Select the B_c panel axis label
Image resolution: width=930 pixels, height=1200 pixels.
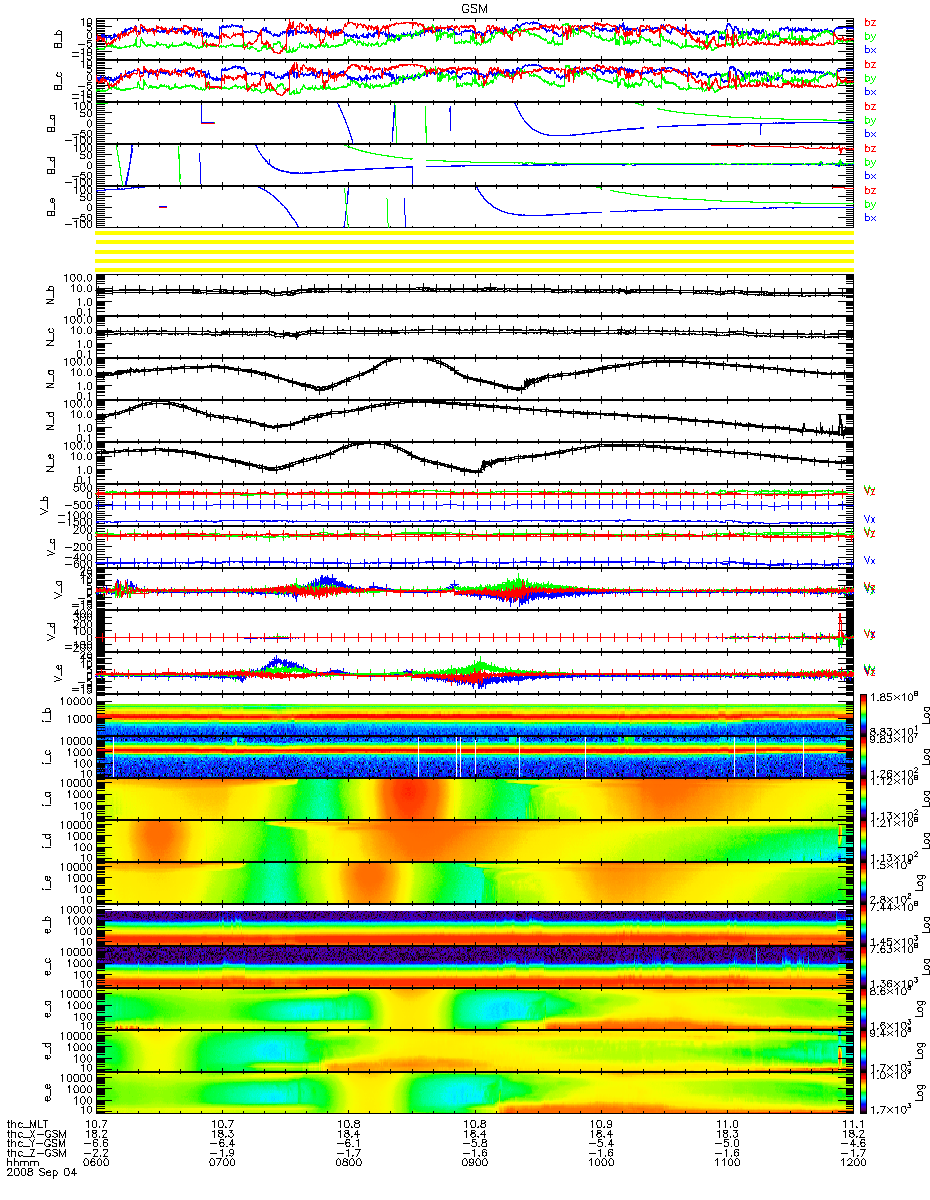59,81
